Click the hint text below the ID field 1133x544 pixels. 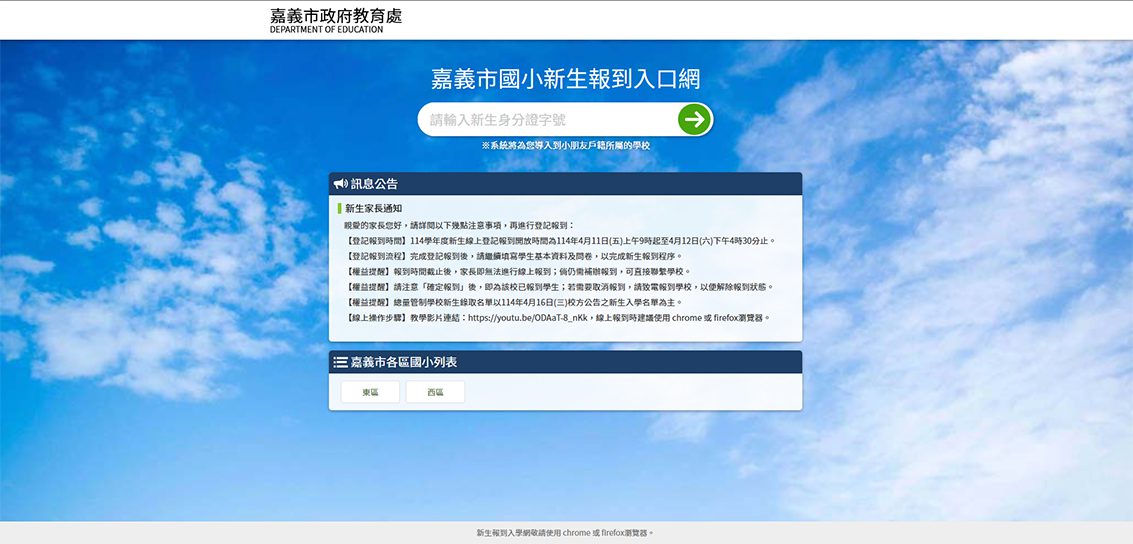click(x=565, y=146)
